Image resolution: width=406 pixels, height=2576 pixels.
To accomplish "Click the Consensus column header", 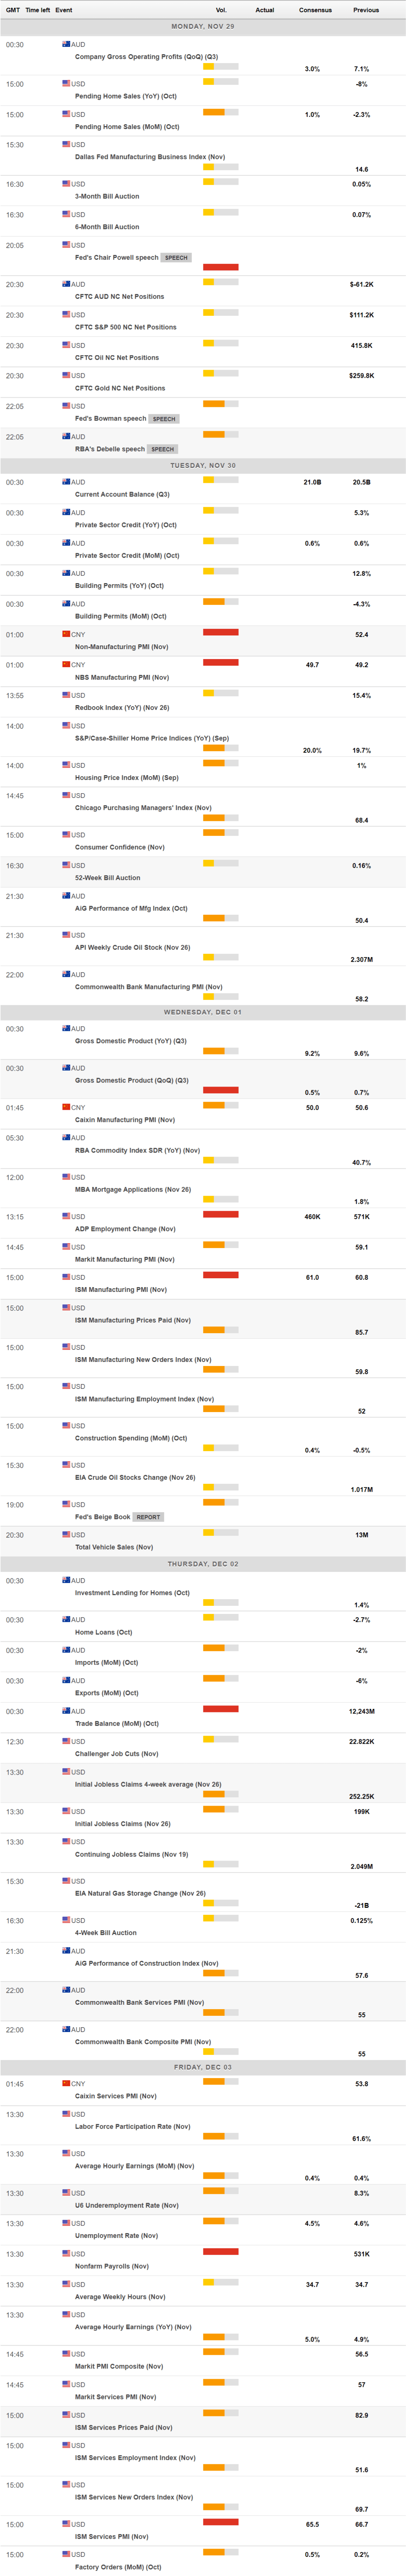I will click(x=315, y=10).
